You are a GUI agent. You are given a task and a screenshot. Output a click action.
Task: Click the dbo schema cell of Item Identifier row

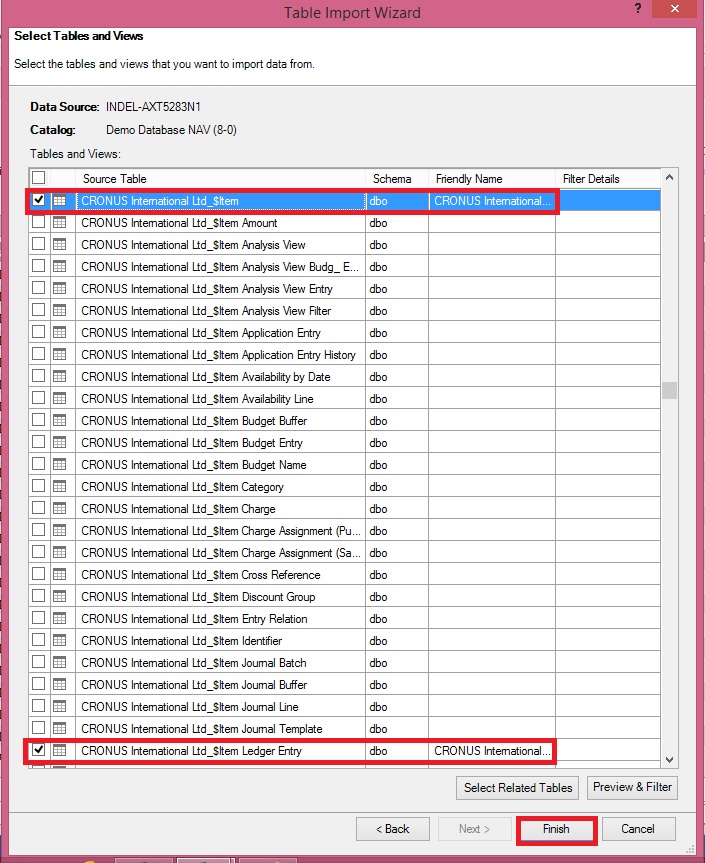tap(397, 641)
